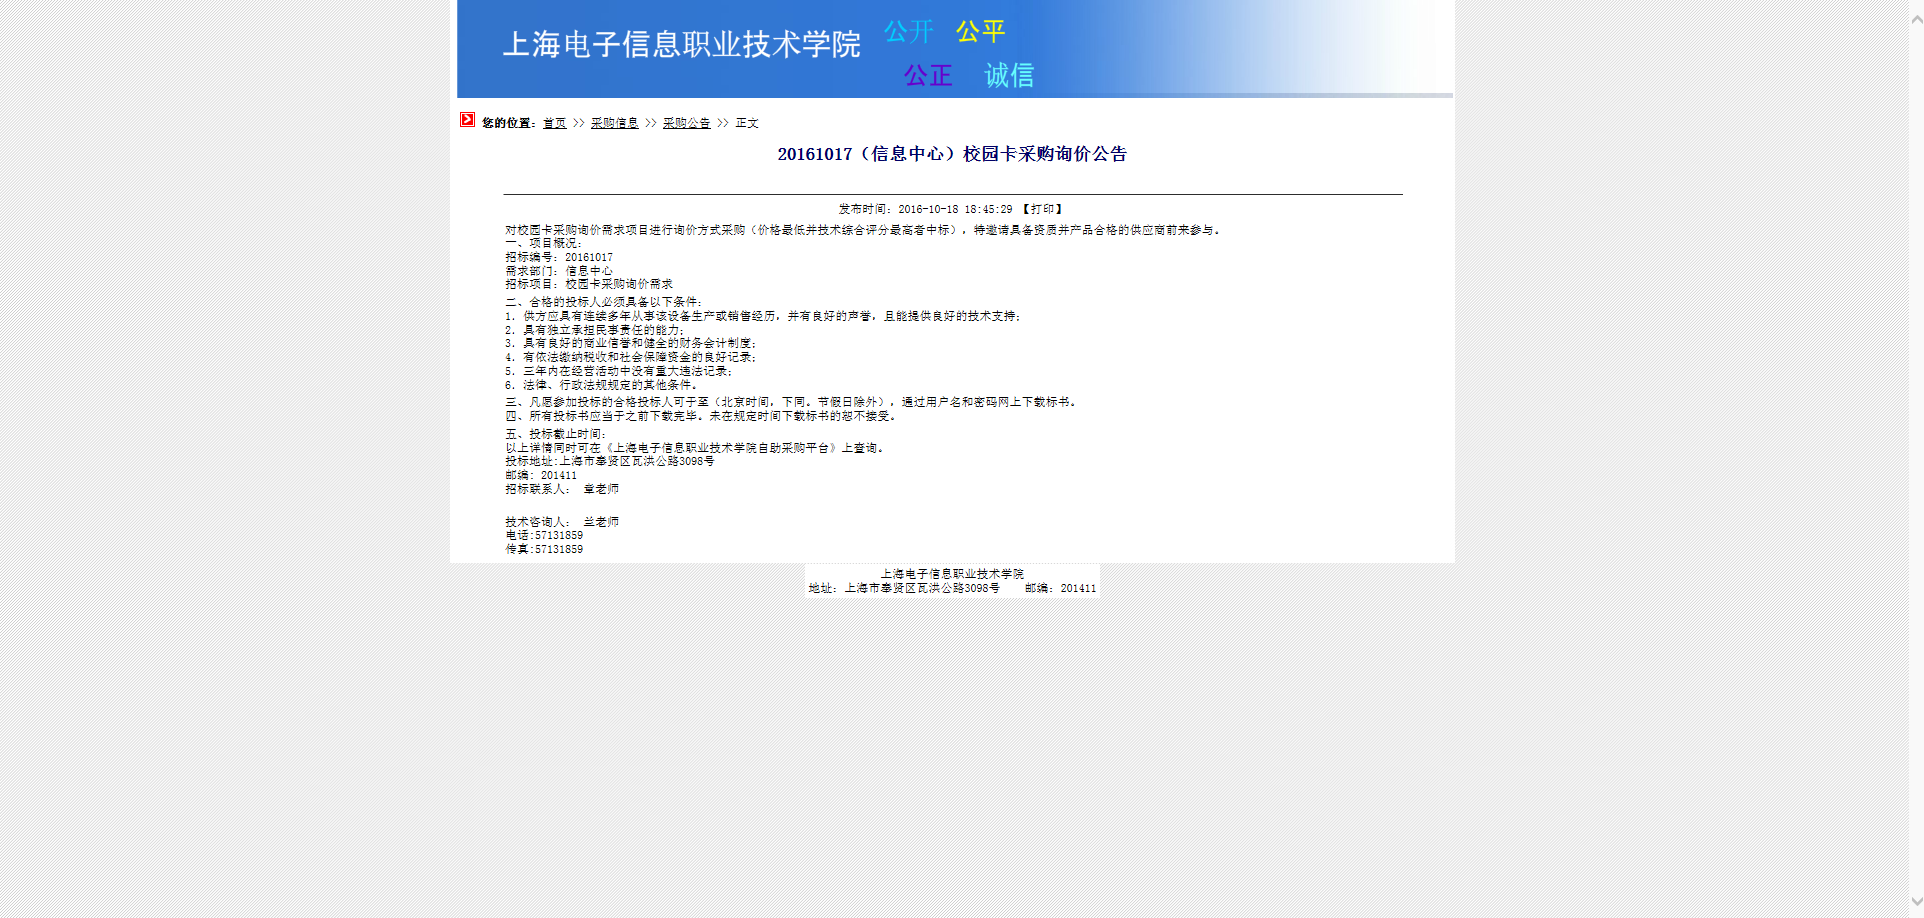Click the red arrow location icon
The image size is (1924, 918).
[467, 120]
